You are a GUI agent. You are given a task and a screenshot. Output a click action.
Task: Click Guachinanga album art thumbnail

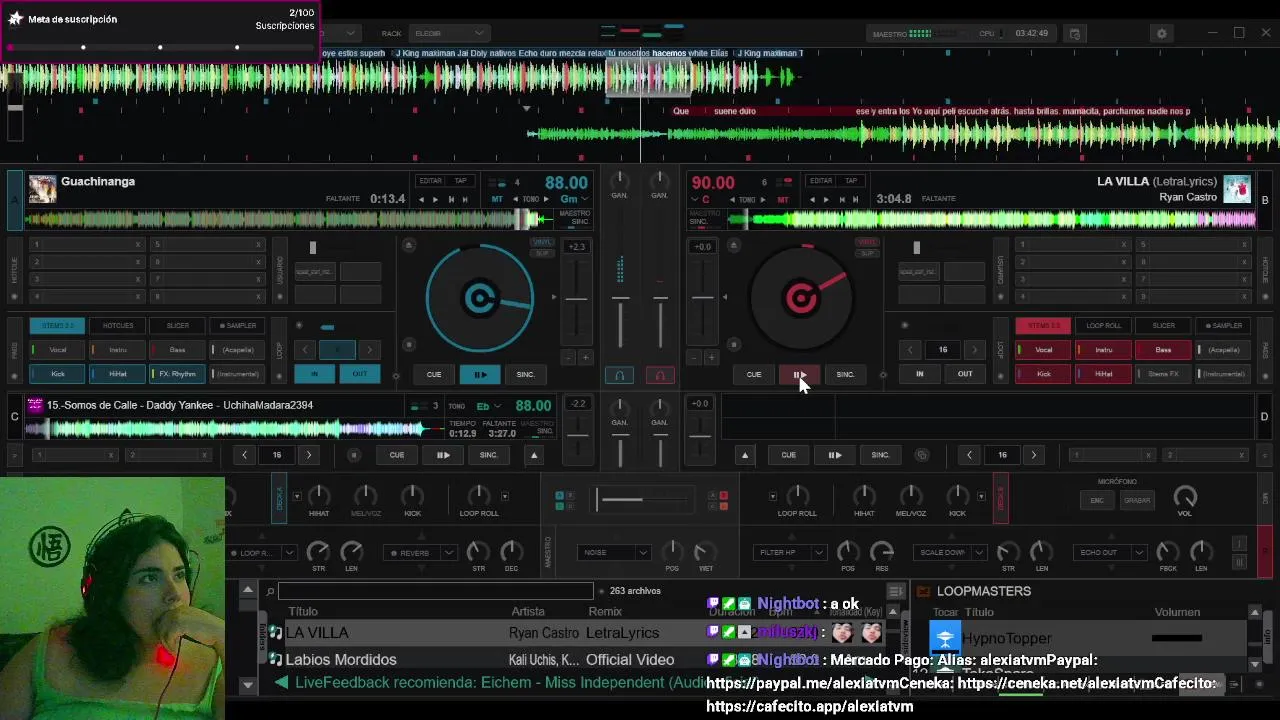(x=42, y=189)
